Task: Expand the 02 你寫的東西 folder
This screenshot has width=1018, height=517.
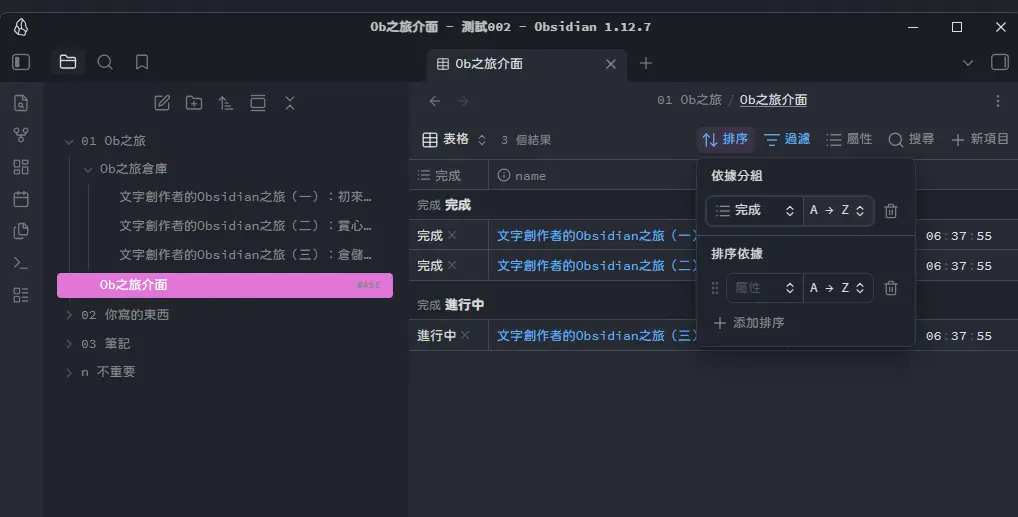Action: coord(69,315)
